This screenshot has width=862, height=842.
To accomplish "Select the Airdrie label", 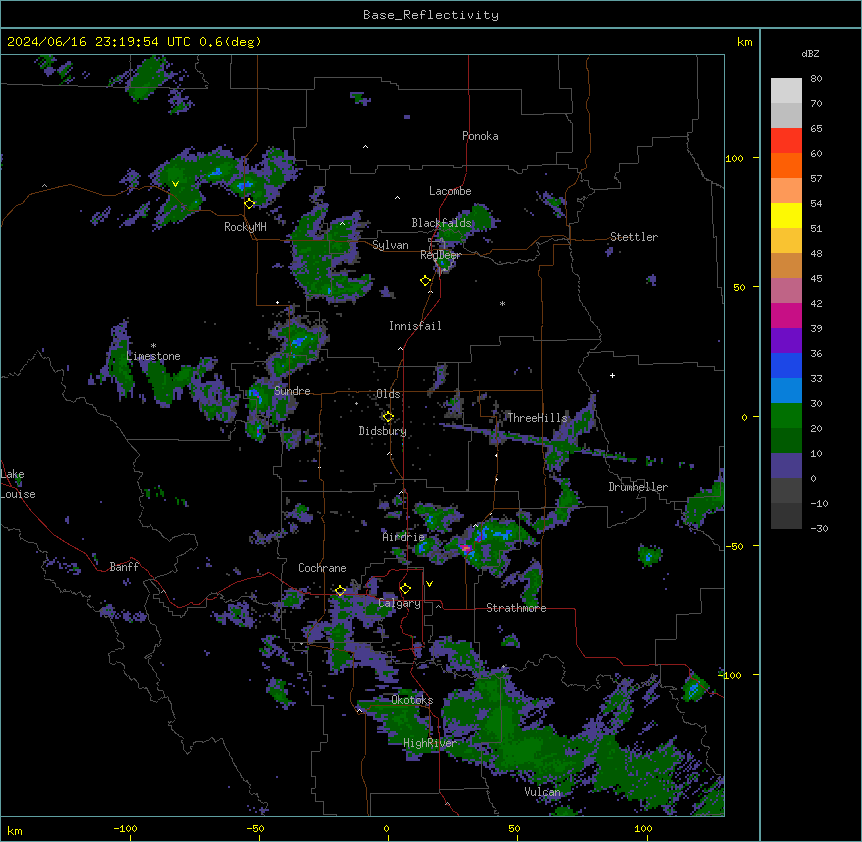I will 404,537.
